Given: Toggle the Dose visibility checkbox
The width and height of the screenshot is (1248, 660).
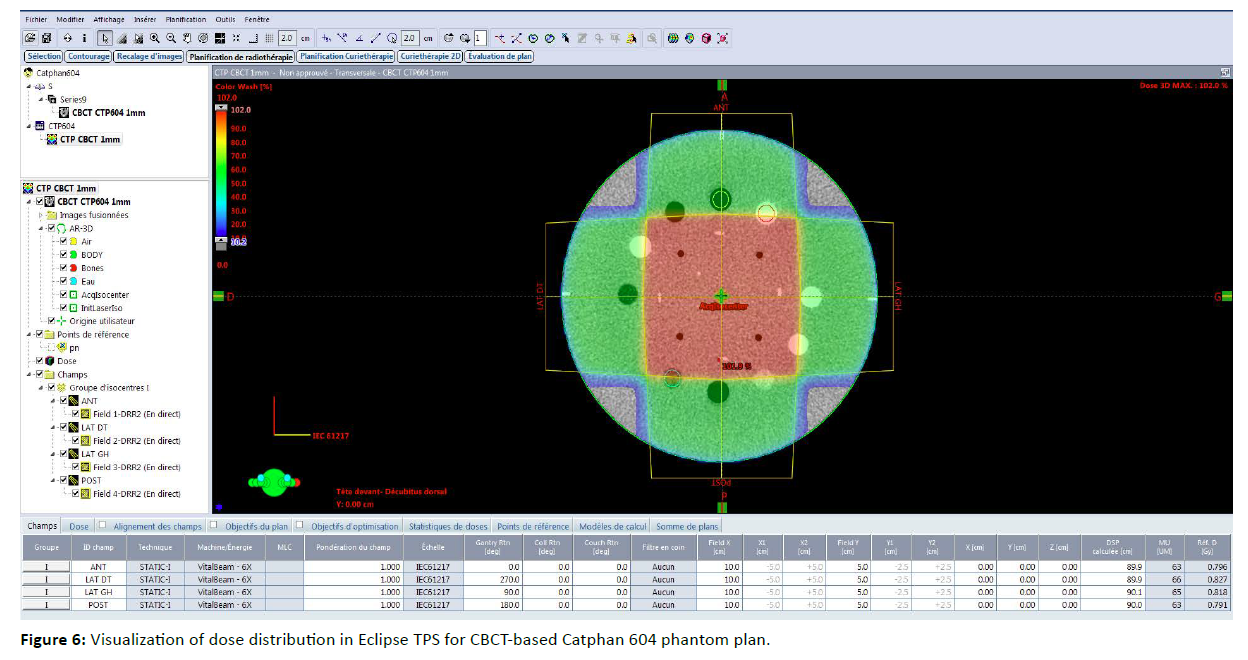Looking at the screenshot, I should [40, 361].
